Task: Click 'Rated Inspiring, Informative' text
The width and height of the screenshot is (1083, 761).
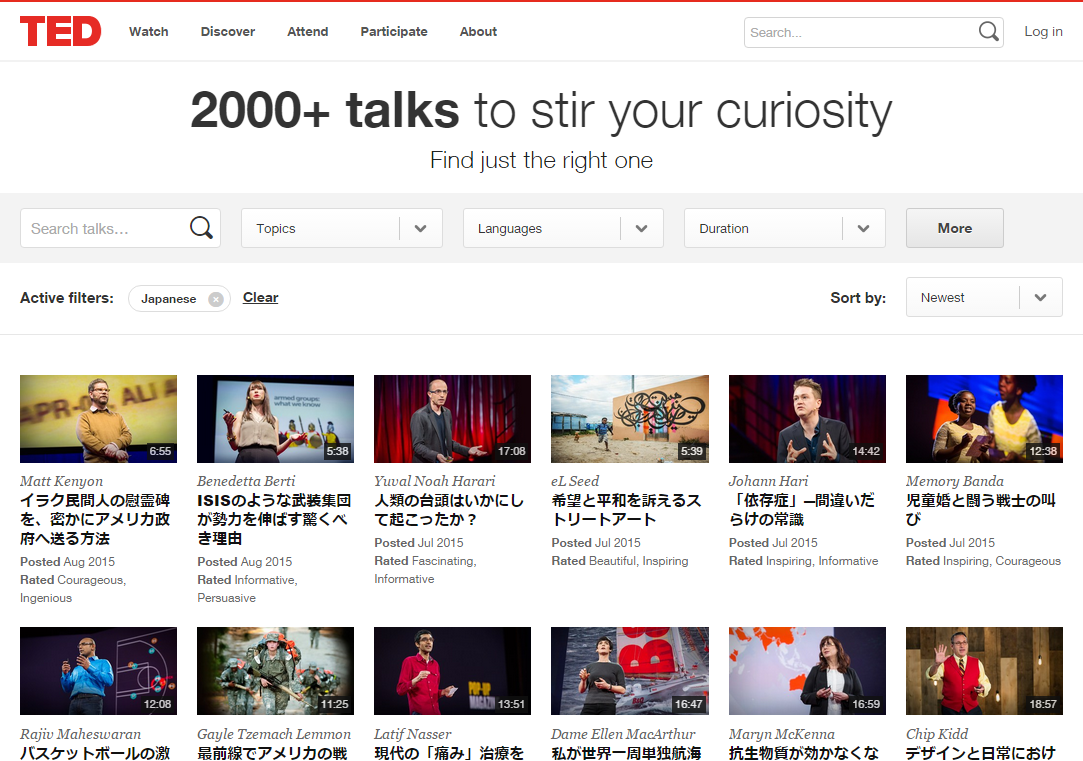Action: coord(803,561)
